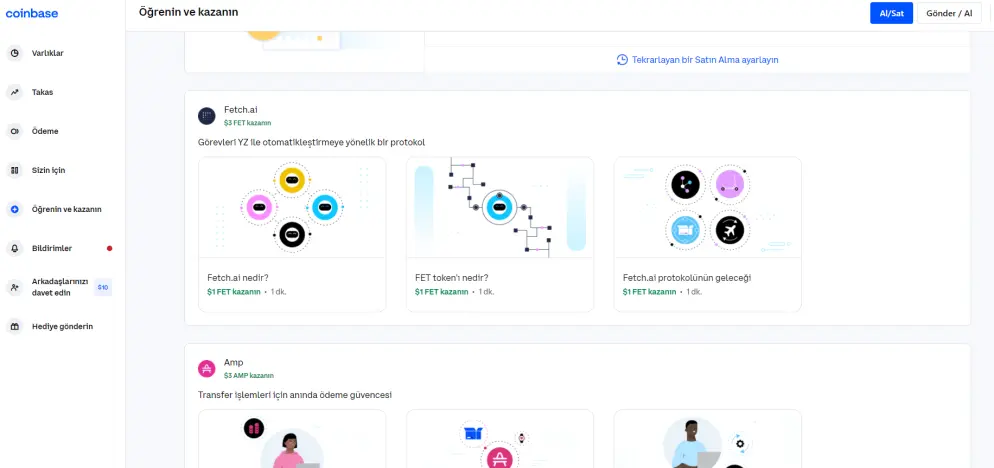Open Tekrarlayan bir Satın Alma ayarlayın link
994x468 pixels.
[x=705, y=60]
